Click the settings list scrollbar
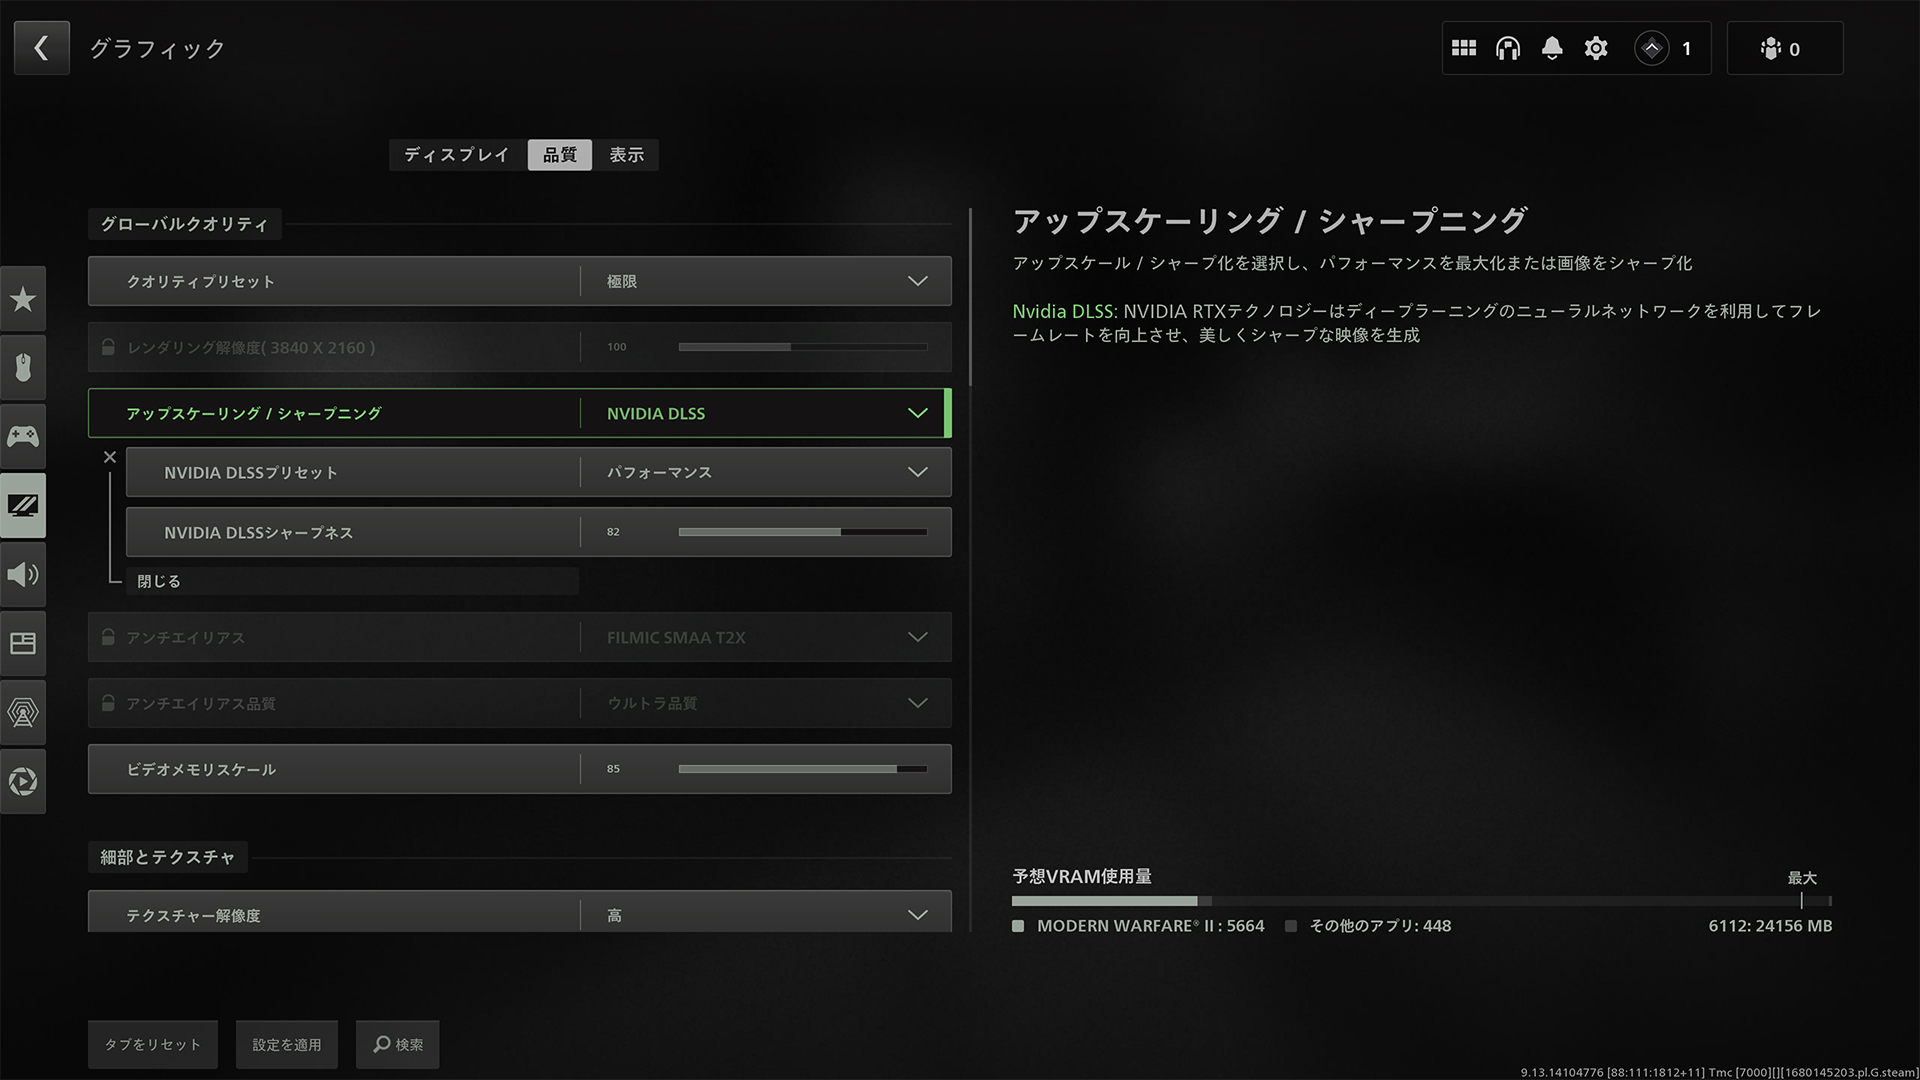Viewport: 1920px width, 1080px height. pyautogui.click(x=970, y=298)
